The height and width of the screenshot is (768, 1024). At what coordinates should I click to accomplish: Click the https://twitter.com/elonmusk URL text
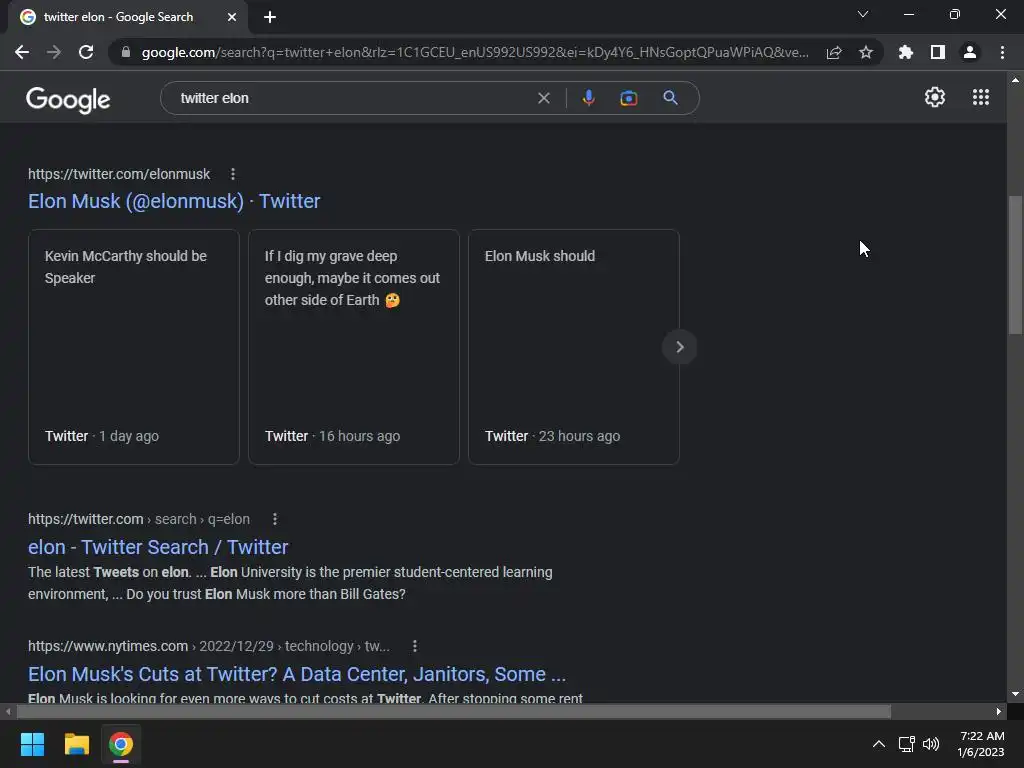pyautogui.click(x=119, y=174)
